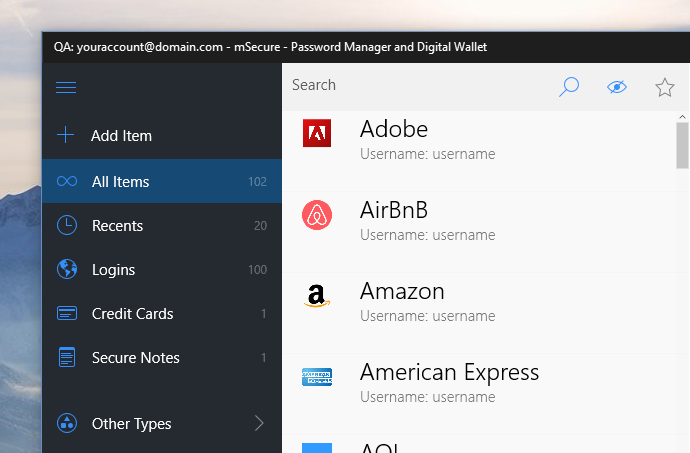
Task: Toggle the eye visibility icon
Action: (x=617, y=87)
